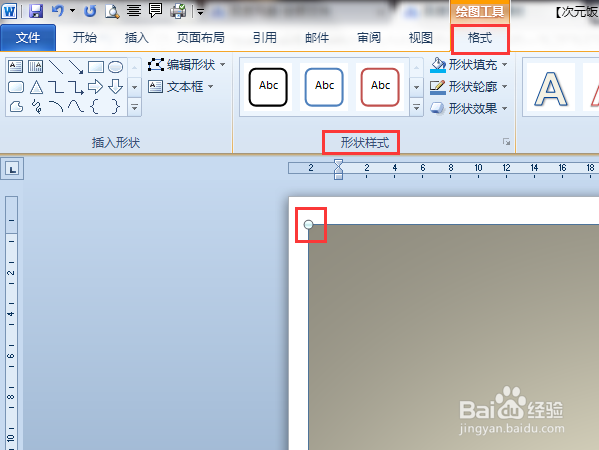Click the Quick Print printer icon
599x450 pixels.
pyautogui.click(x=178, y=11)
